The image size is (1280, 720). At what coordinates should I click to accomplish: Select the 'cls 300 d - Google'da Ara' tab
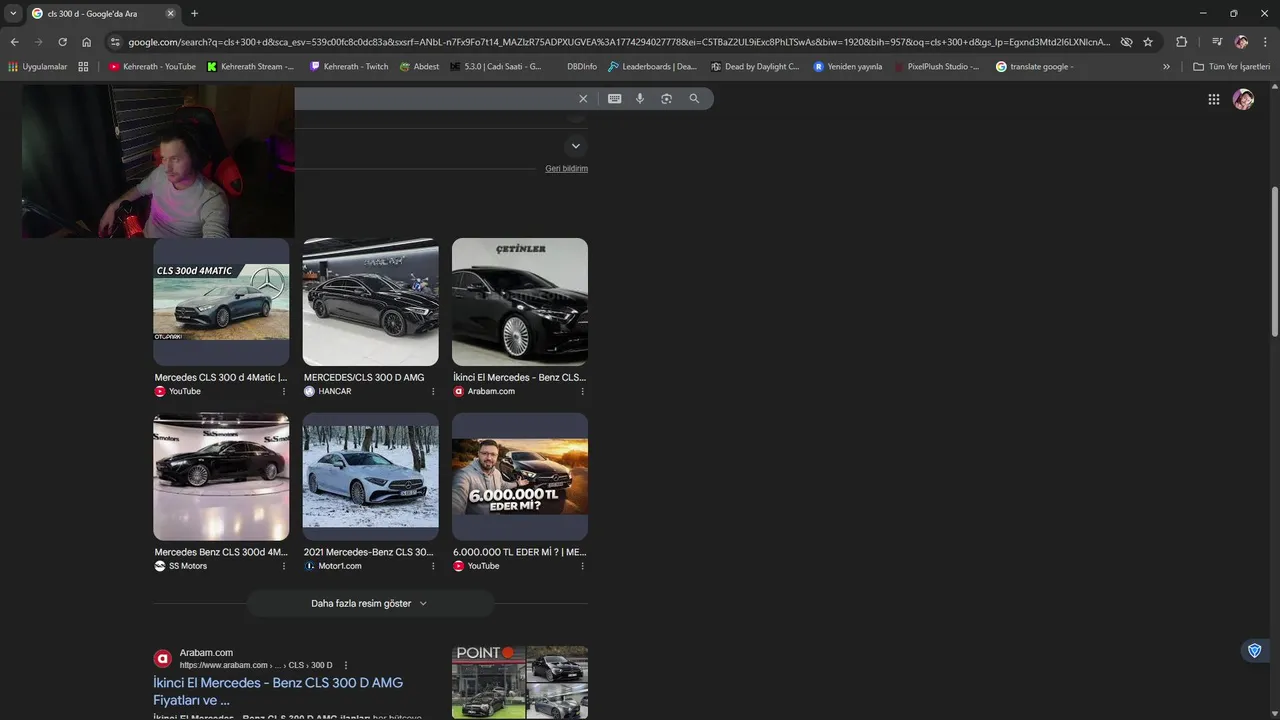(102, 13)
